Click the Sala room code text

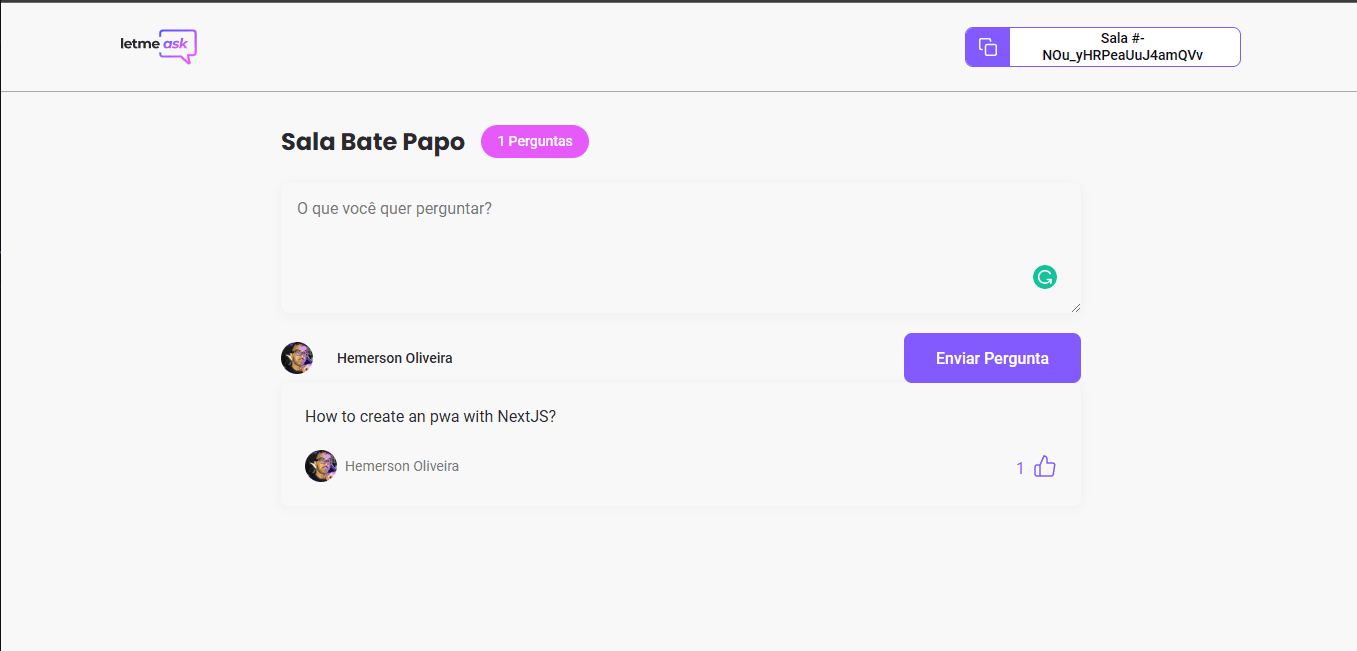tap(1122, 47)
